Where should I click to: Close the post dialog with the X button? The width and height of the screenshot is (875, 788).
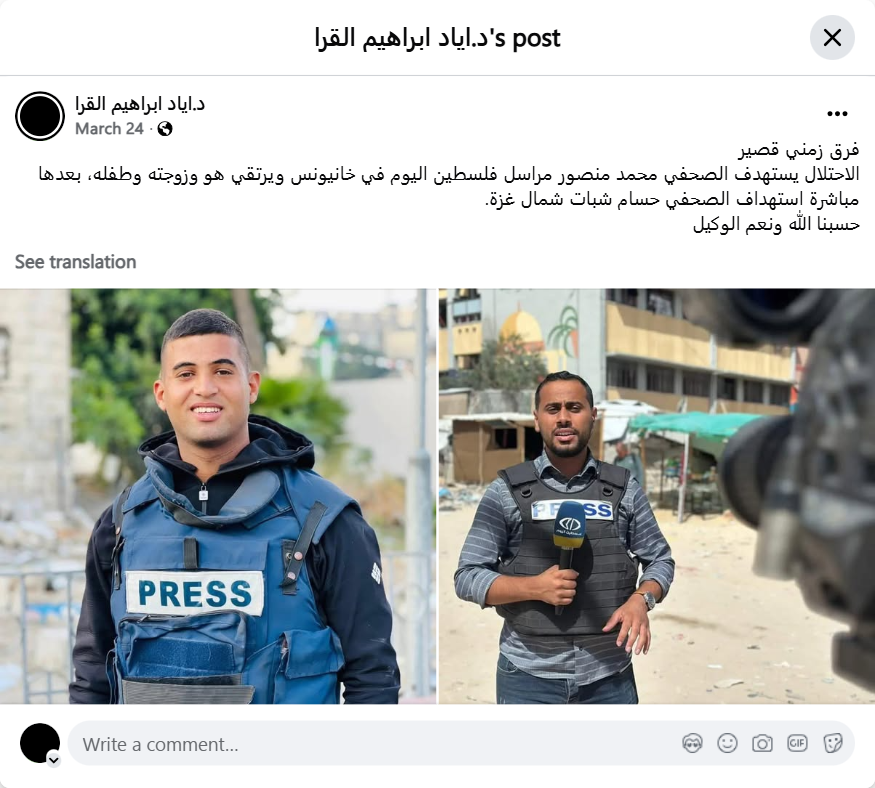click(x=832, y=38)
